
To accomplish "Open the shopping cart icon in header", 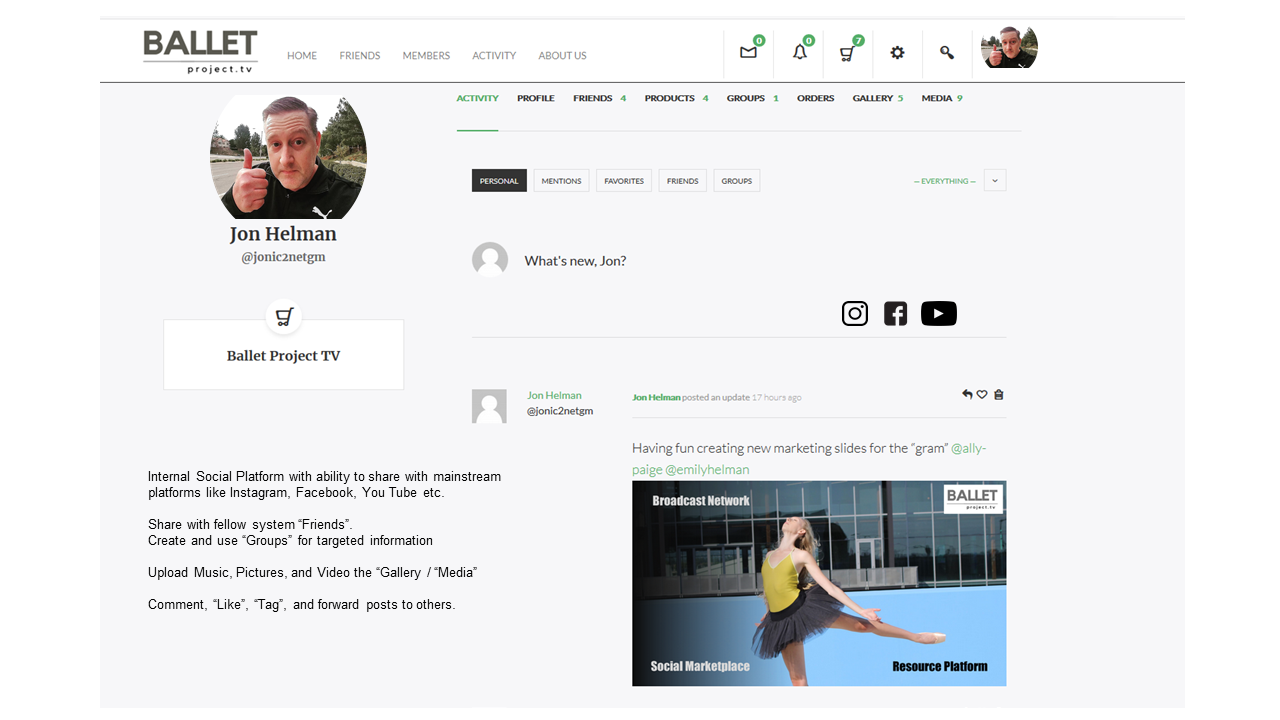I will (848, 53).
